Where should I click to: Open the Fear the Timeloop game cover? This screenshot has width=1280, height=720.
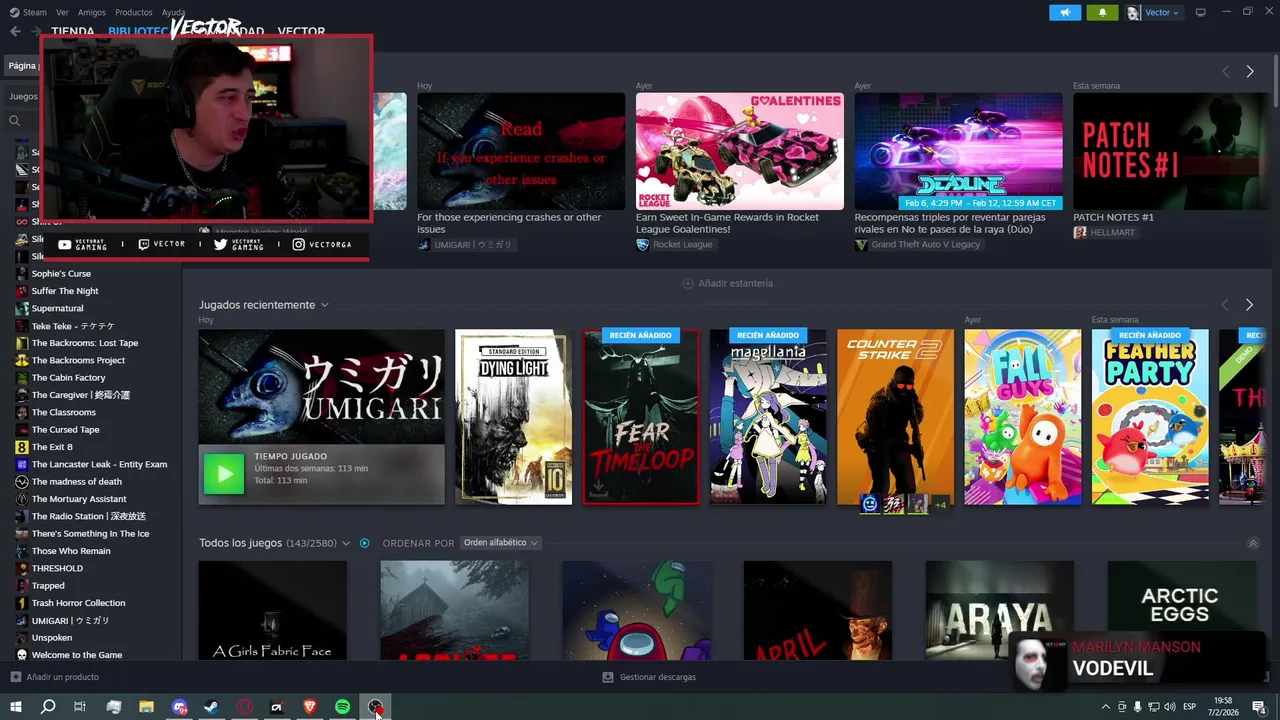point(641,417)
